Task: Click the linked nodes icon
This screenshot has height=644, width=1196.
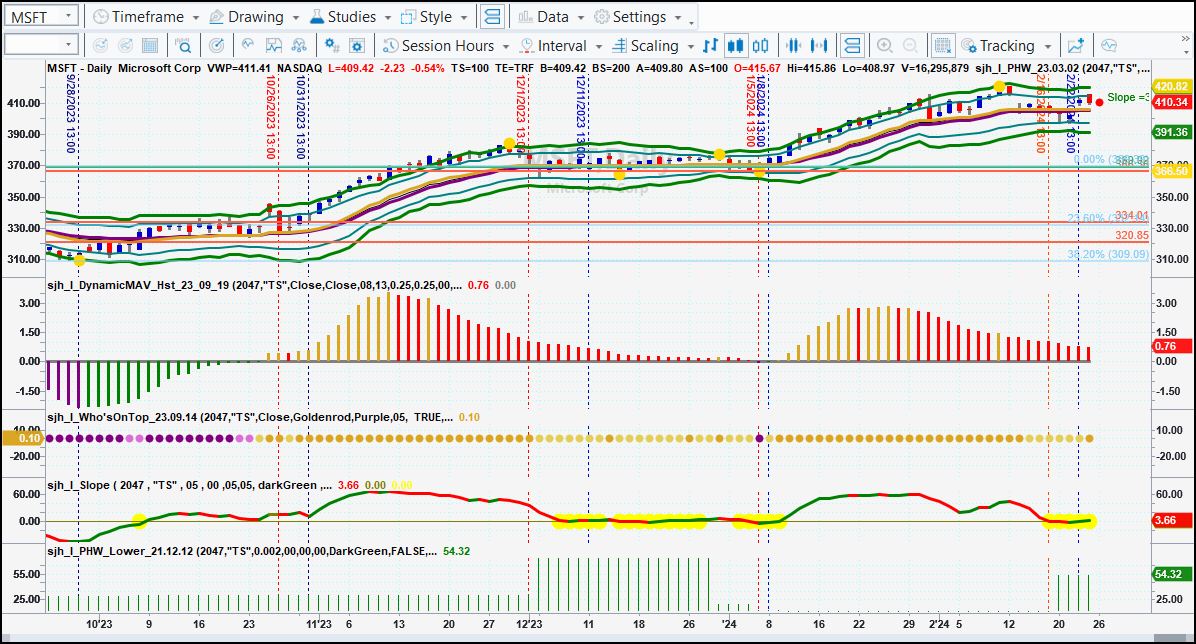Action: coord(299,46)
